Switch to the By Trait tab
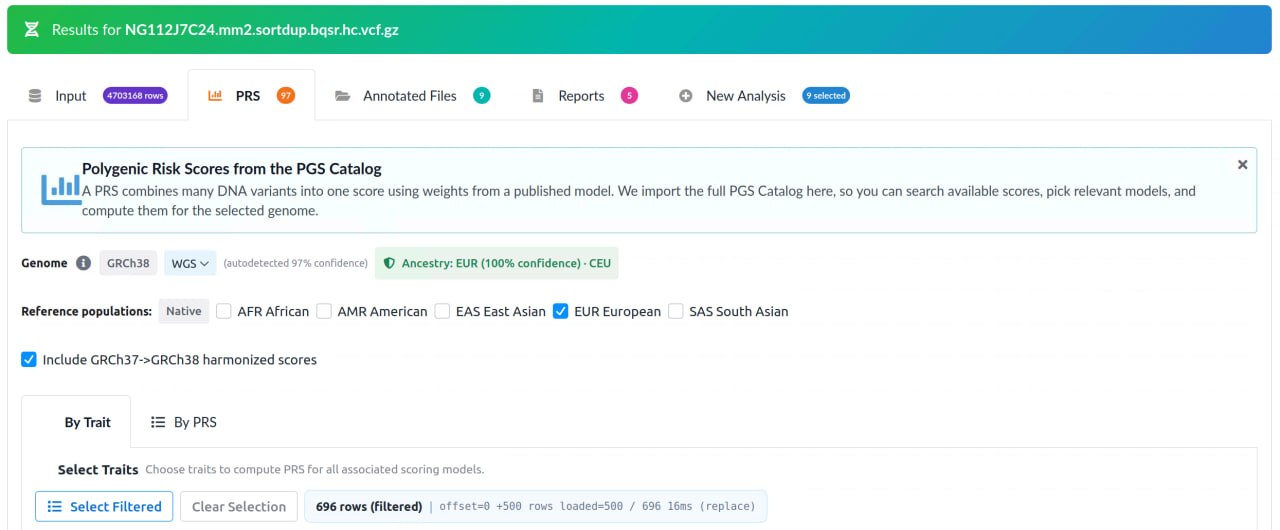The width and height of the screenshot is (1280, 530). click(87, 422)
